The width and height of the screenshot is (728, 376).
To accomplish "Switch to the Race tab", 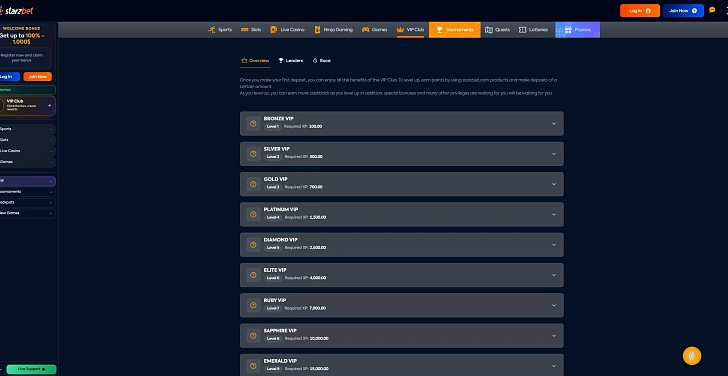I will 321,61.
